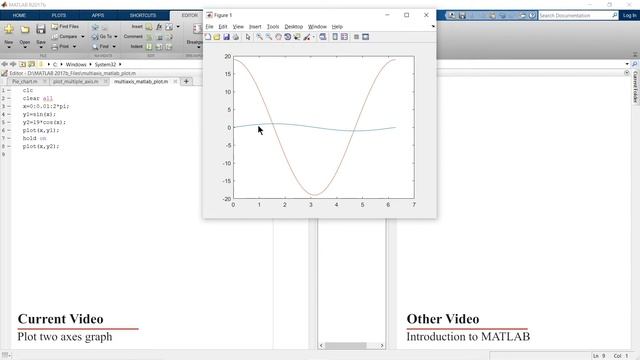
Task: Switch to the APPS ribbon tab
Action: tap(98, 16)
